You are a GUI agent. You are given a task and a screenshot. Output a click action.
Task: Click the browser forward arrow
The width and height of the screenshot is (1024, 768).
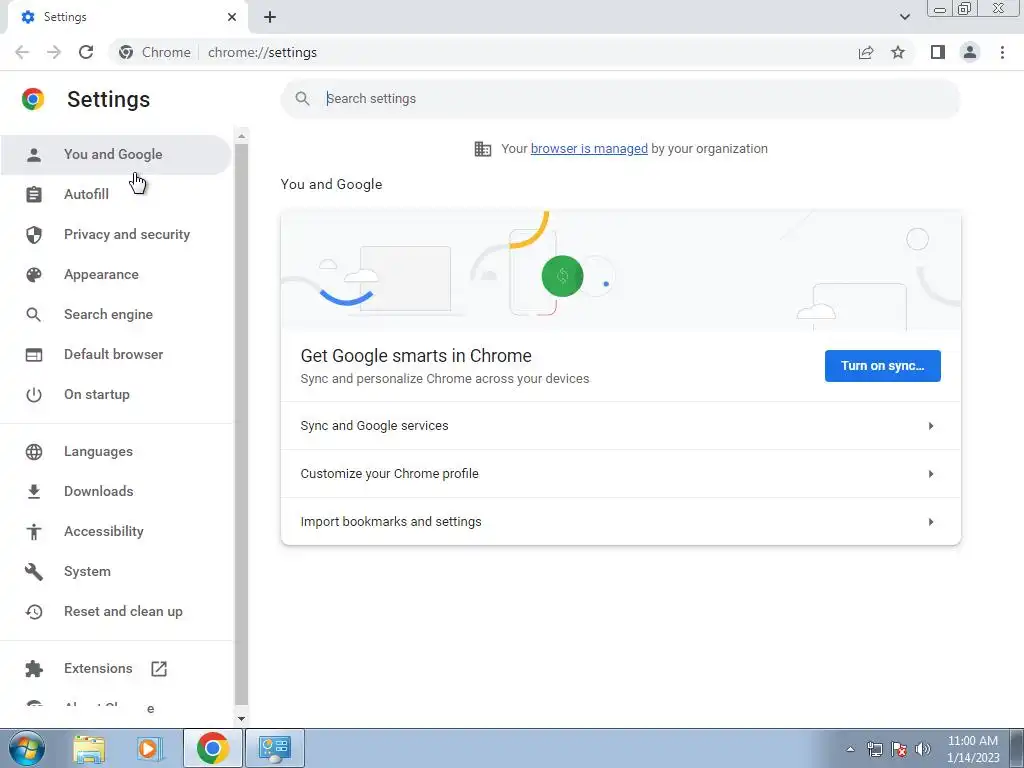click(54, 52)
